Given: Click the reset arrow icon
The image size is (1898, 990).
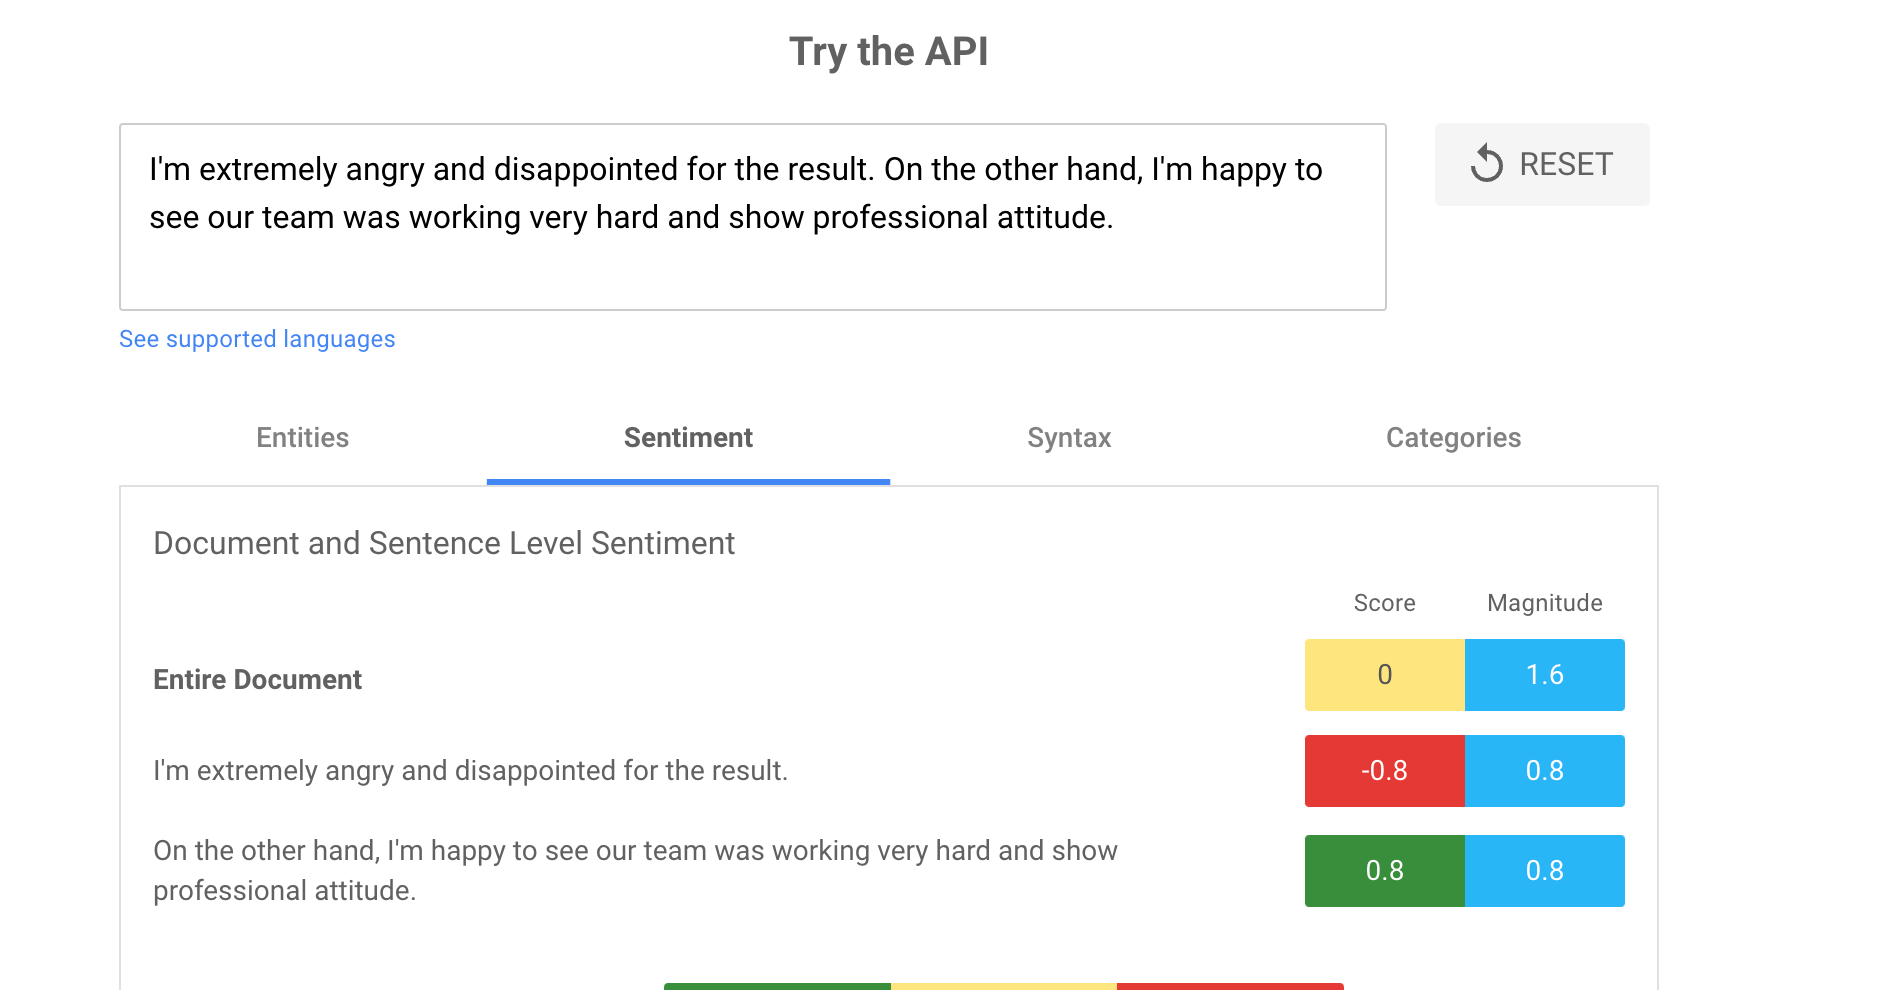Looking at the screenshot, I should (1487, 164).
